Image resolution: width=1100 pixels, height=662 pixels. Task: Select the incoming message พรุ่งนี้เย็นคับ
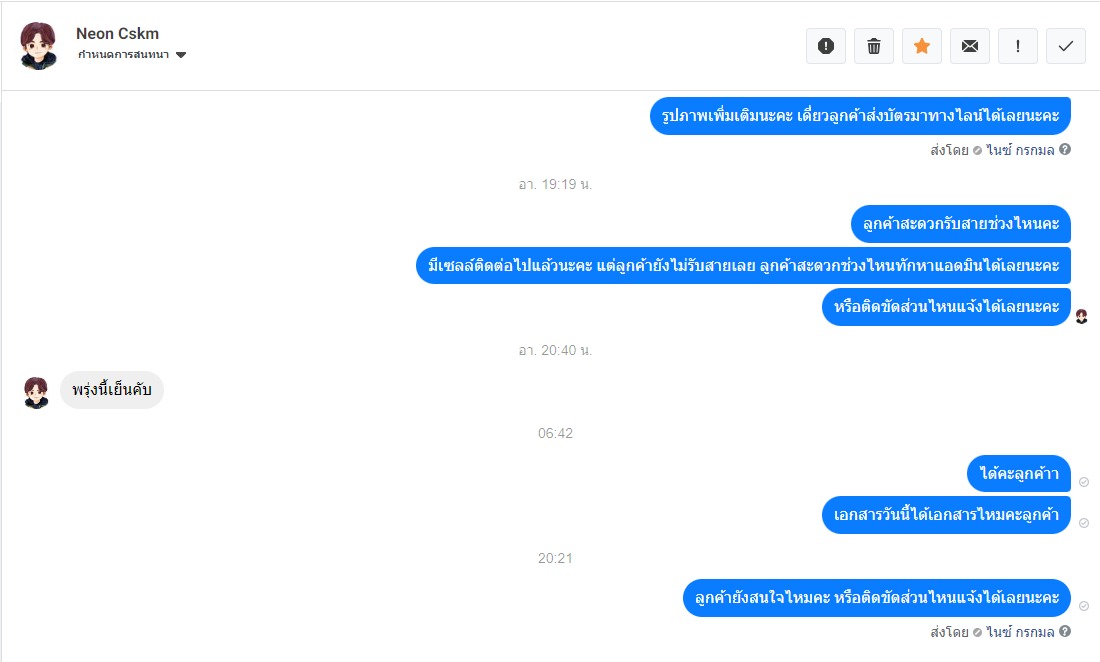(x=112, y=390)
